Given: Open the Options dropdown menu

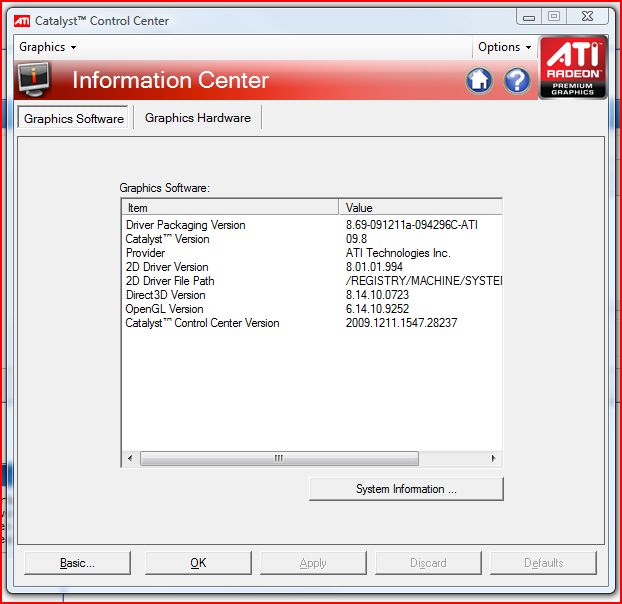Looking at the screenshot, I should point(504,47).
